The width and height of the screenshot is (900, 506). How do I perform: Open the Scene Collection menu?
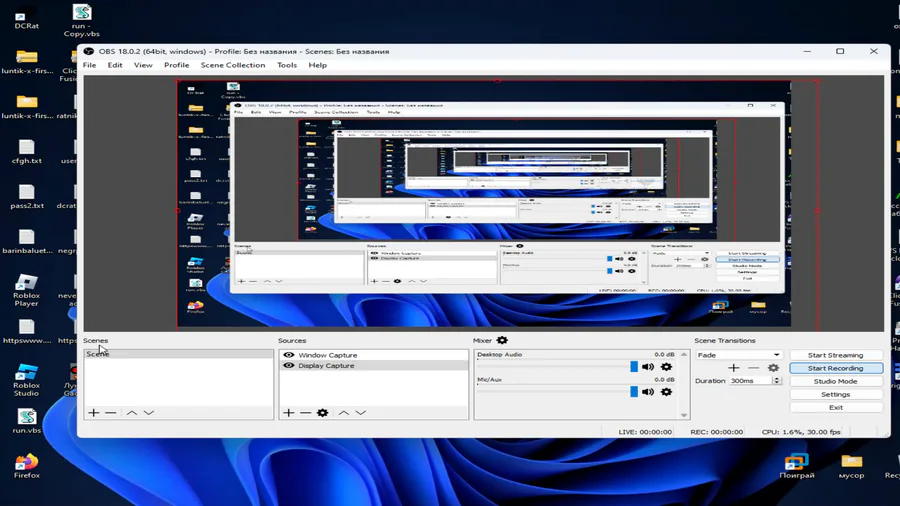click(x=232, y=65)
